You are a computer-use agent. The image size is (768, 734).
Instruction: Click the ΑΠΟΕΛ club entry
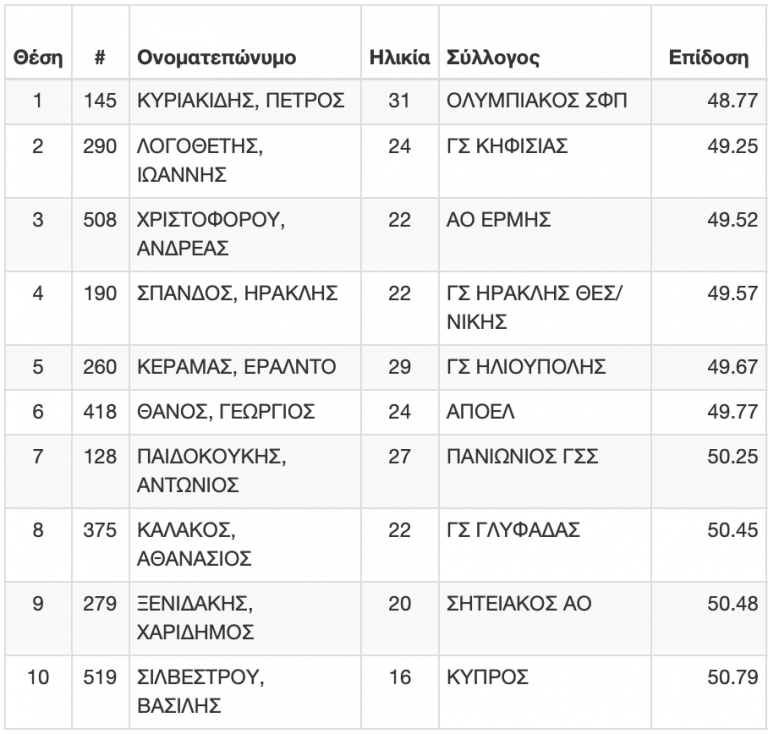480,412
